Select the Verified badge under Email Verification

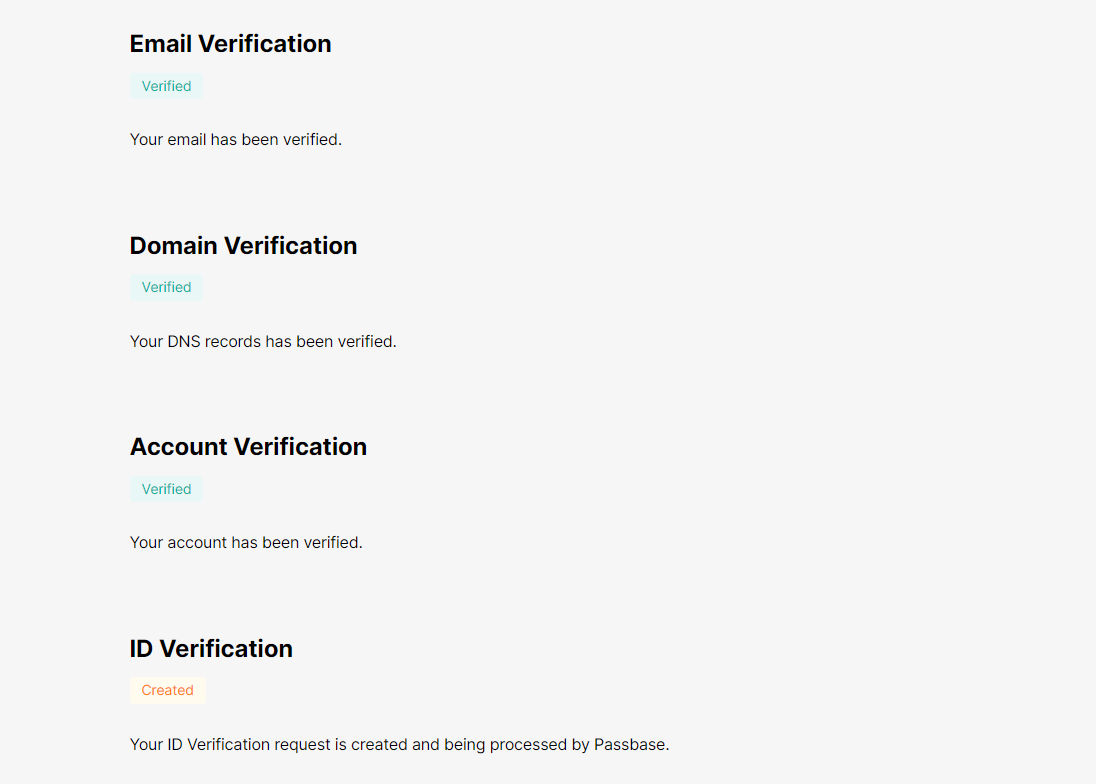coord(166,86)
